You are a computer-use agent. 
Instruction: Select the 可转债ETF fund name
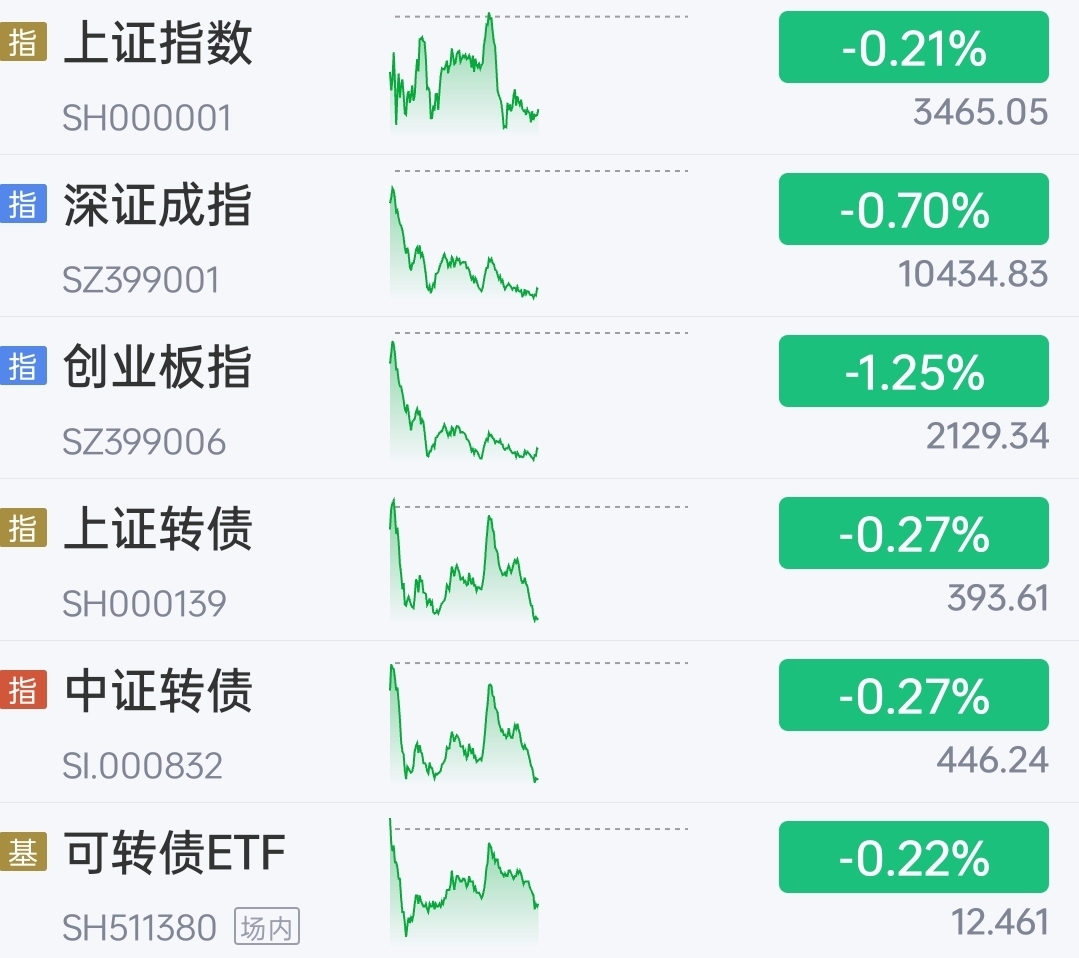pos(175,853)
